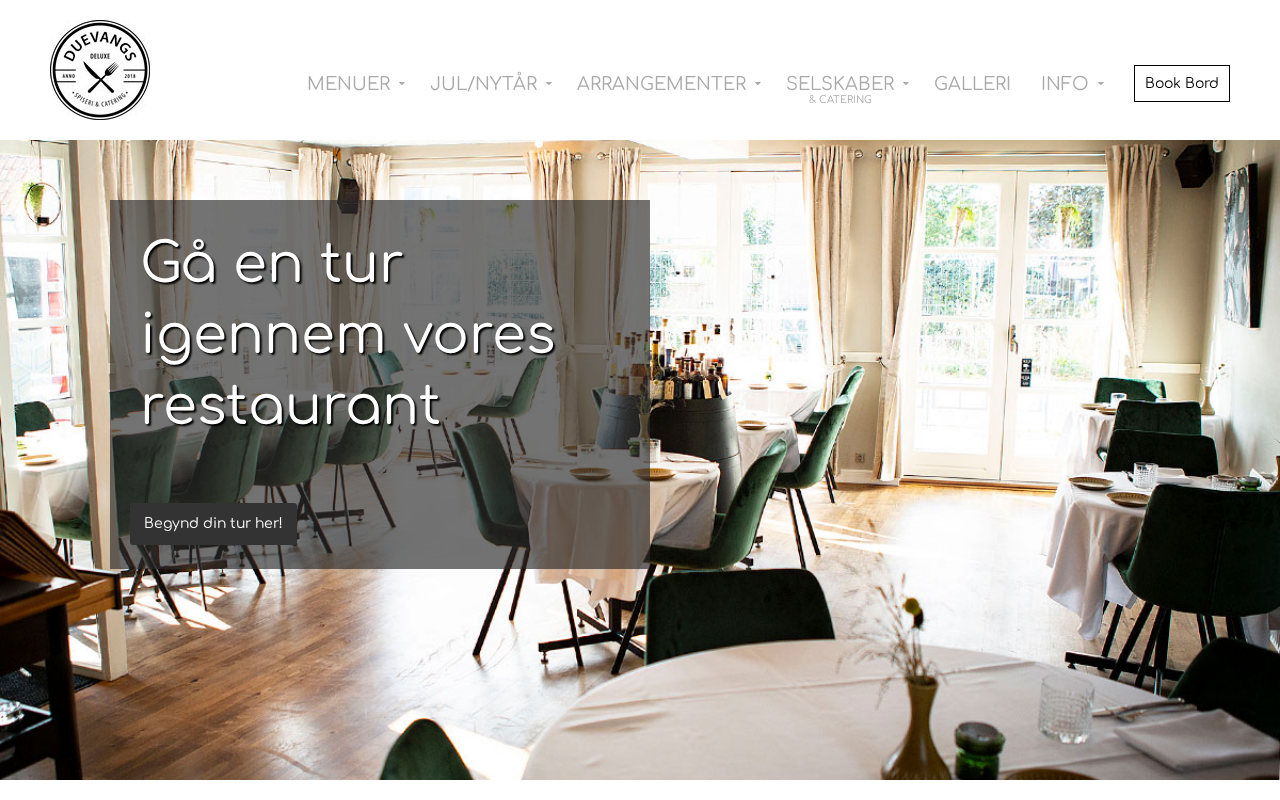The height and width of the screenshot is (800, 1280).
Task: Open the MENUER menu
Action: (x=348, y=84)
